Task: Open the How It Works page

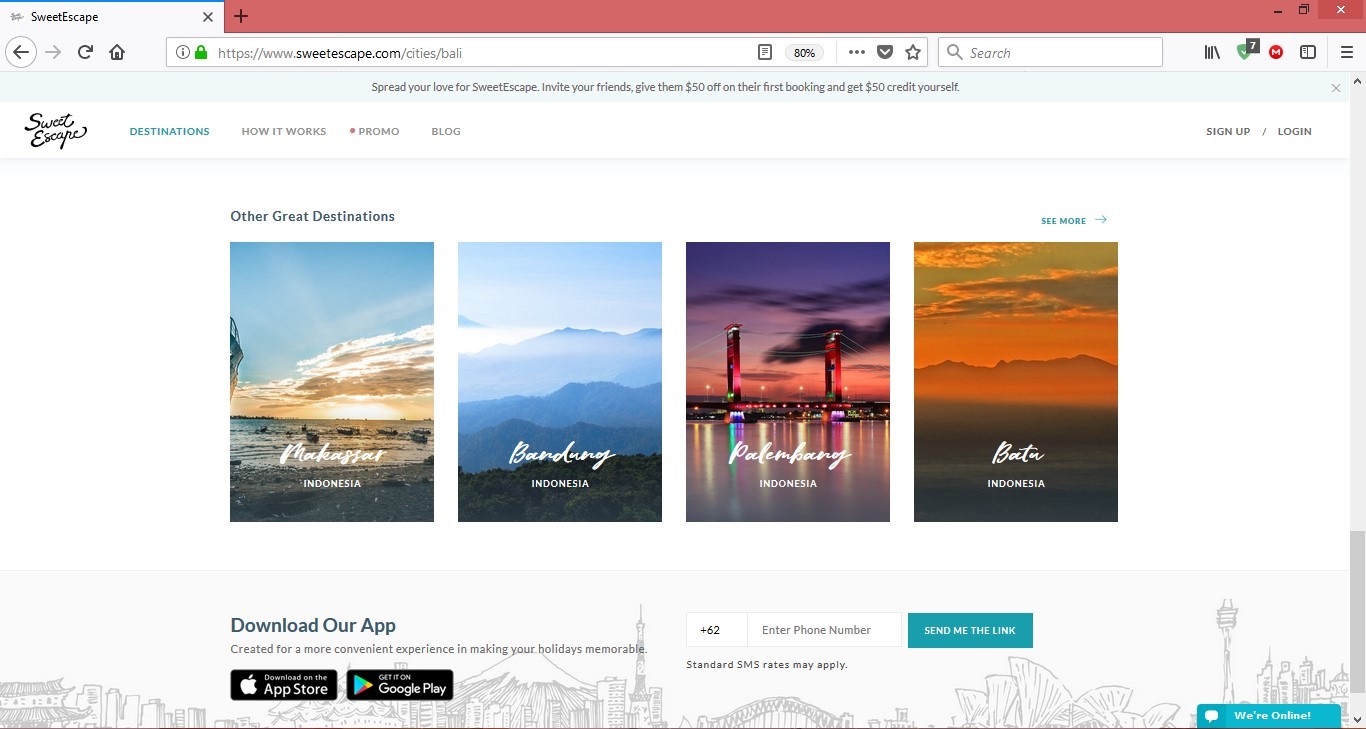Action: click(283, 131)
